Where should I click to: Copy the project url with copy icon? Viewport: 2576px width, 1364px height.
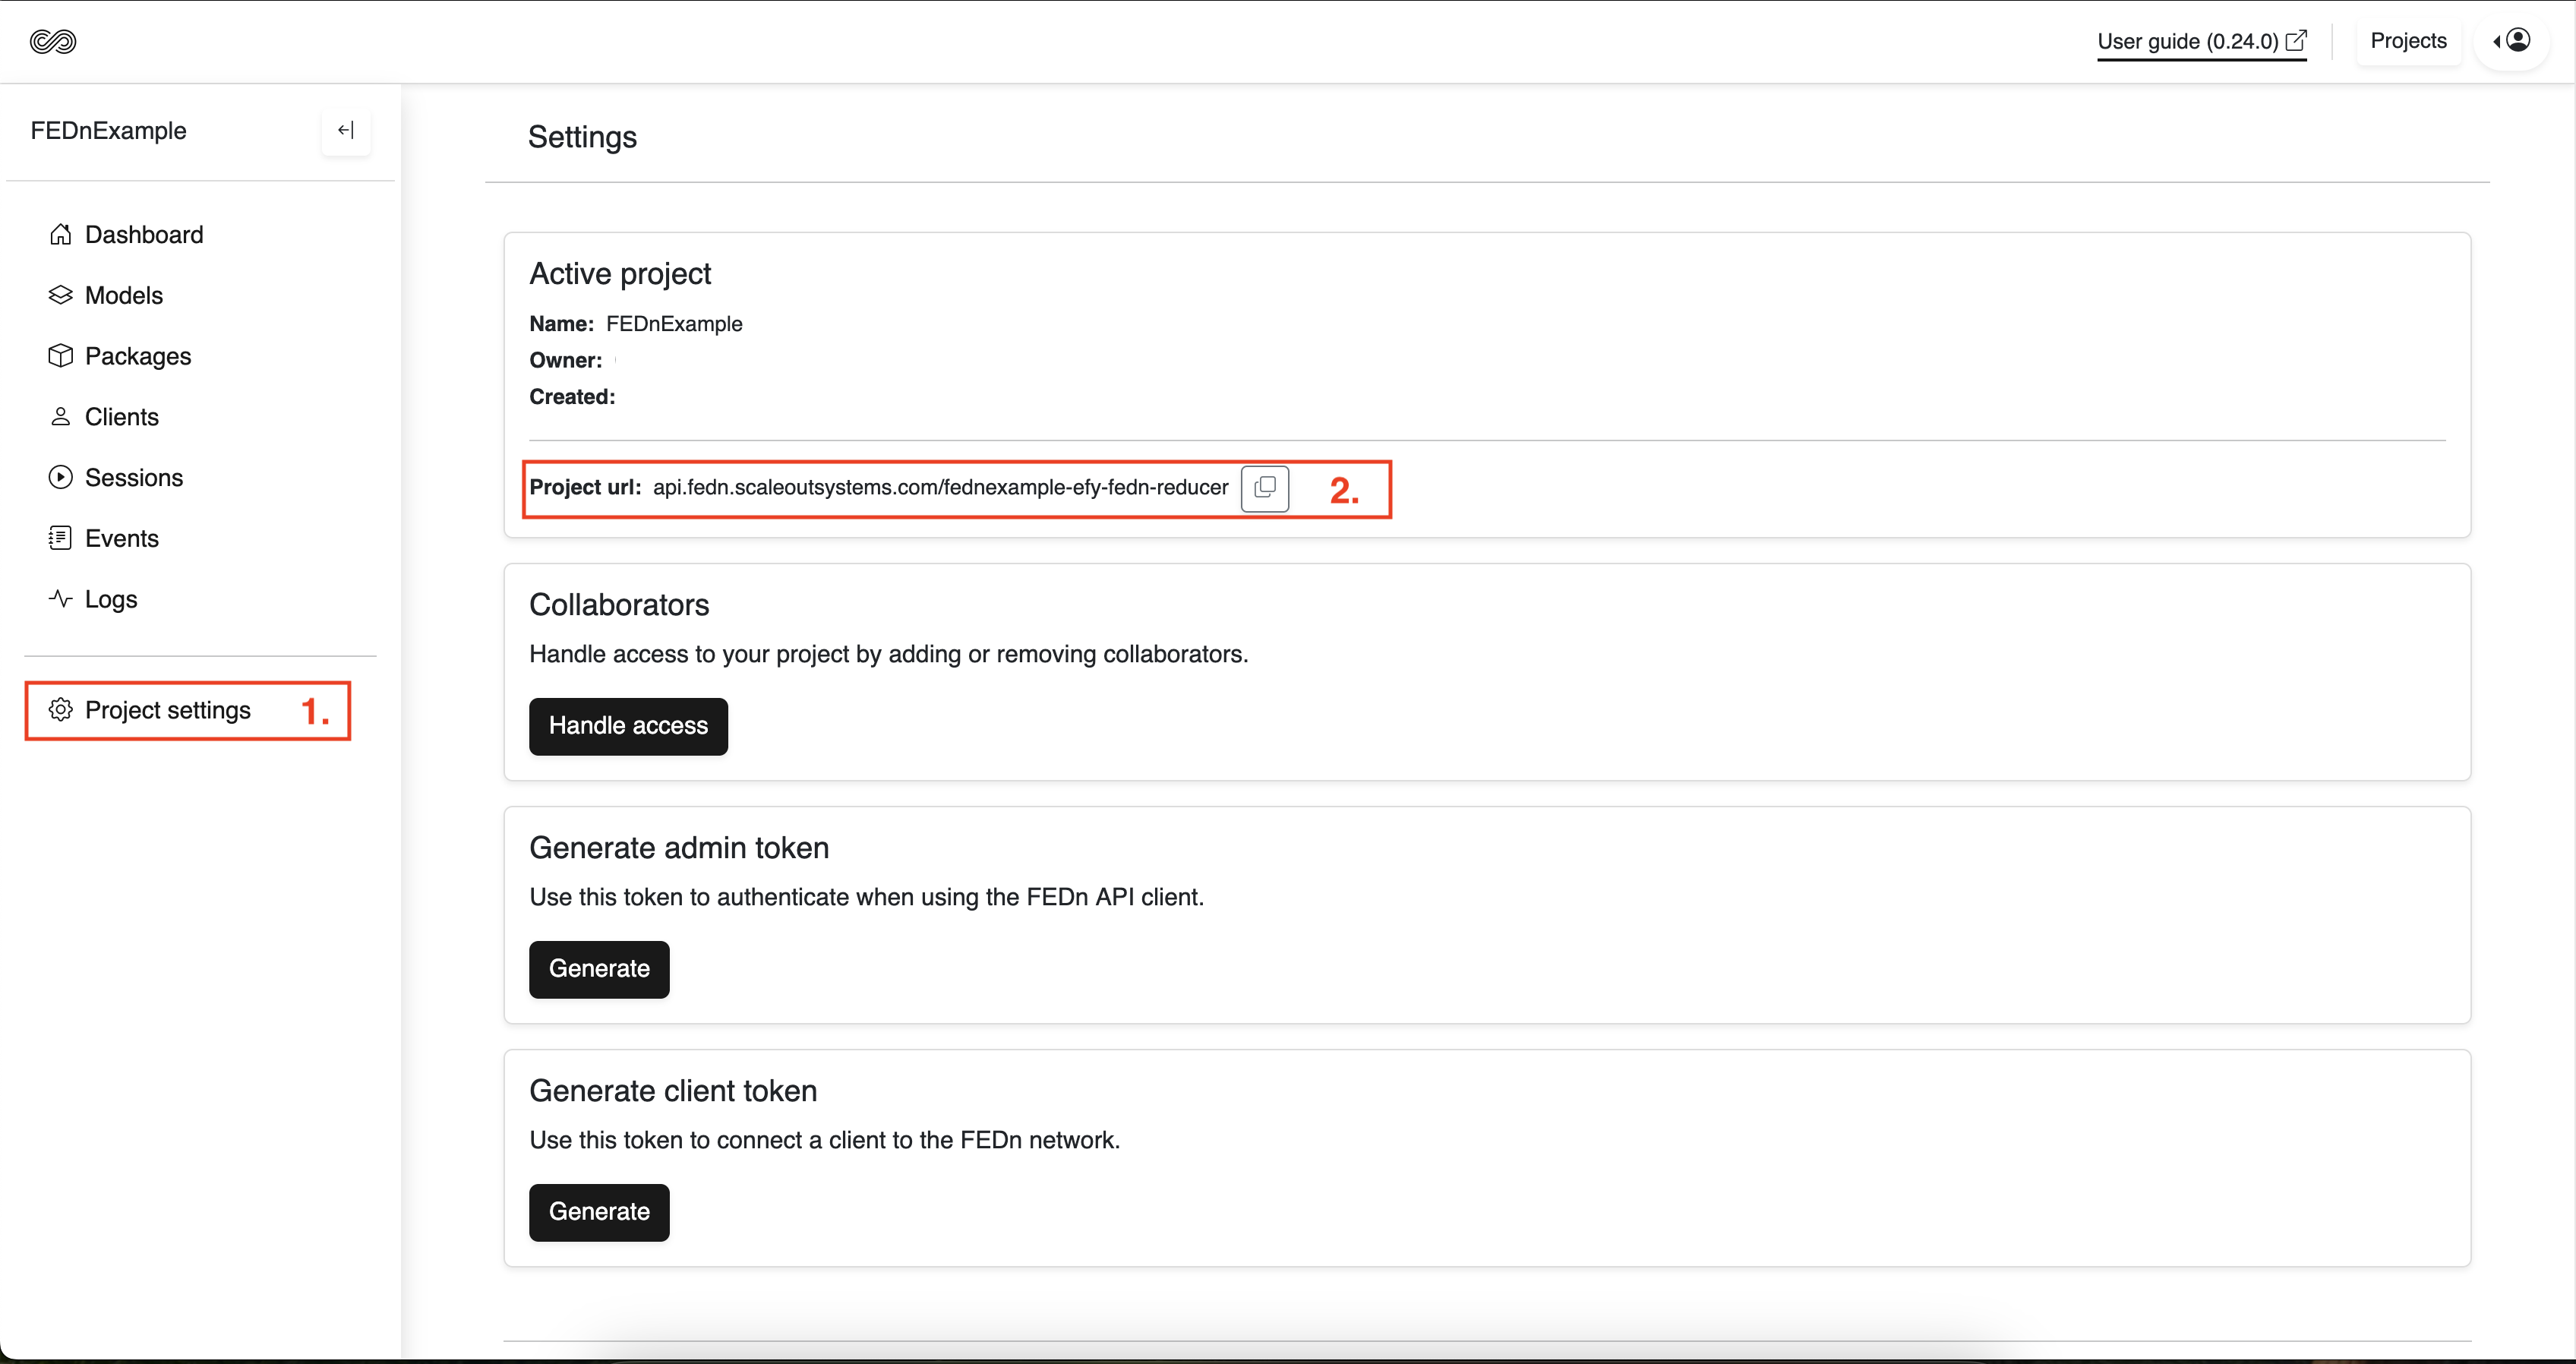[1265, 488]
